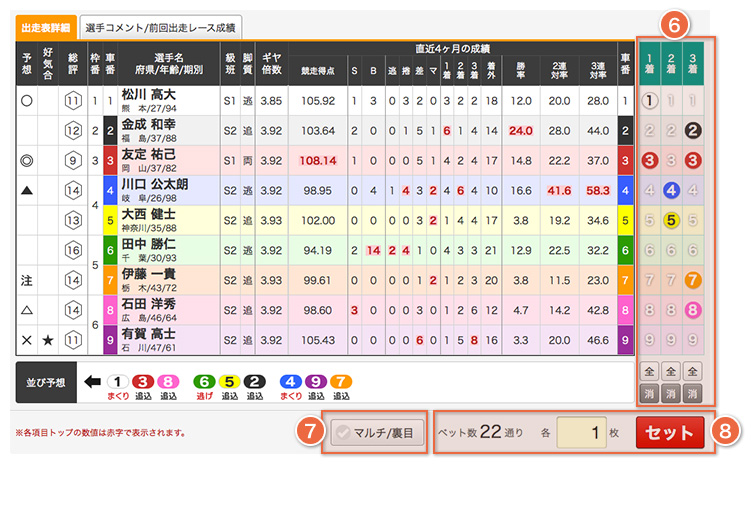Select number 5 in 3着 column
Screen dimensions: 754x530
(692, 220)
